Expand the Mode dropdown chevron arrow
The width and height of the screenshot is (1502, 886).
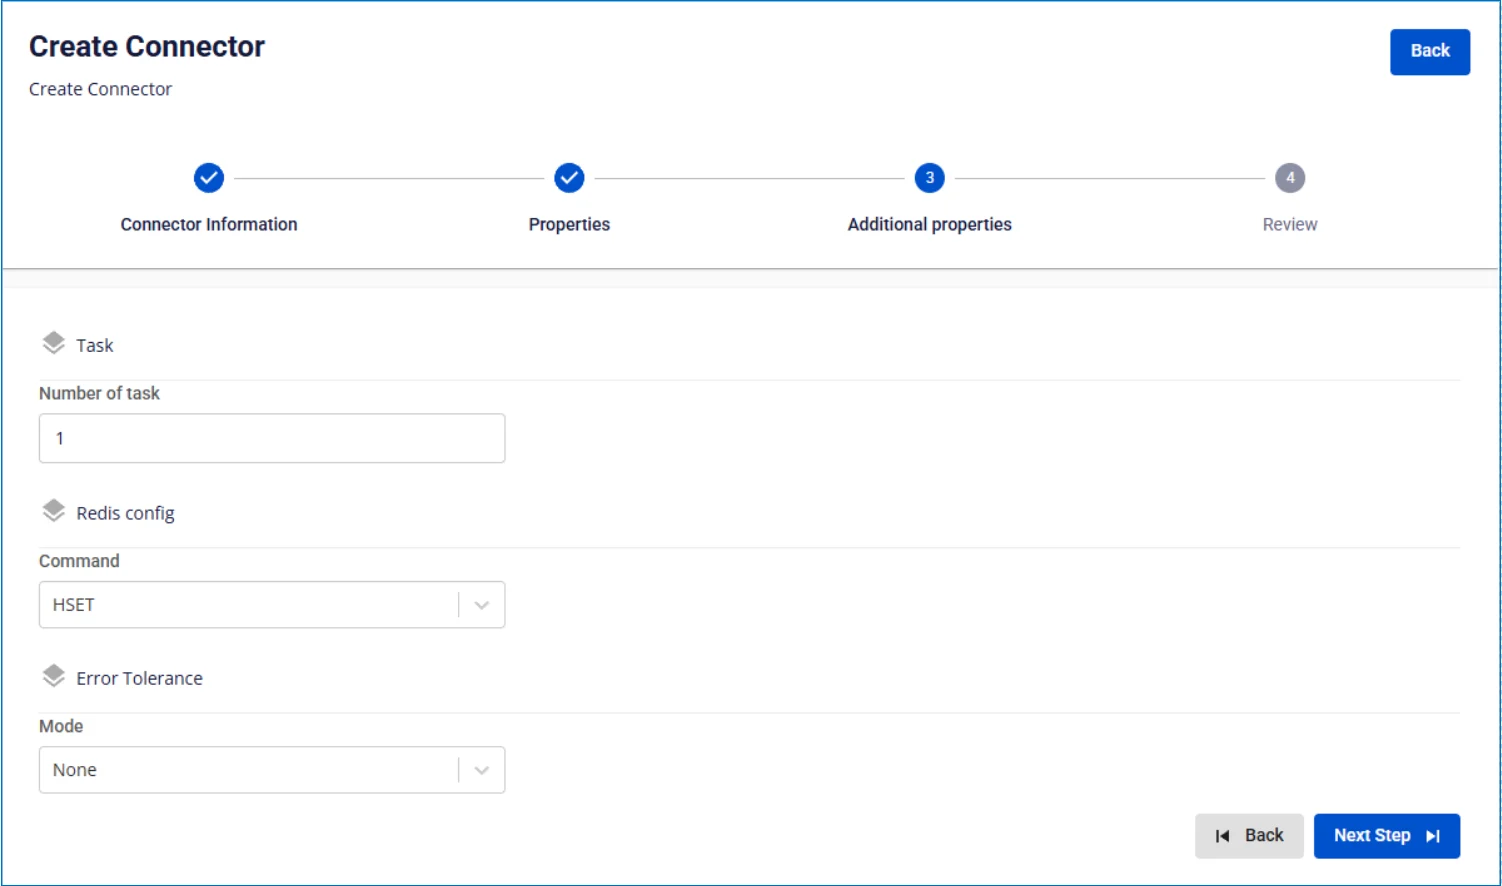tap(482, 770)
